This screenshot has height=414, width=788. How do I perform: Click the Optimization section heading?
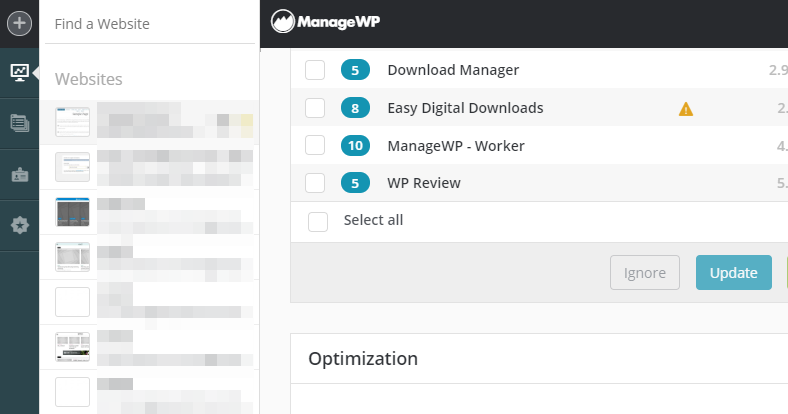[x=363, y=359]
